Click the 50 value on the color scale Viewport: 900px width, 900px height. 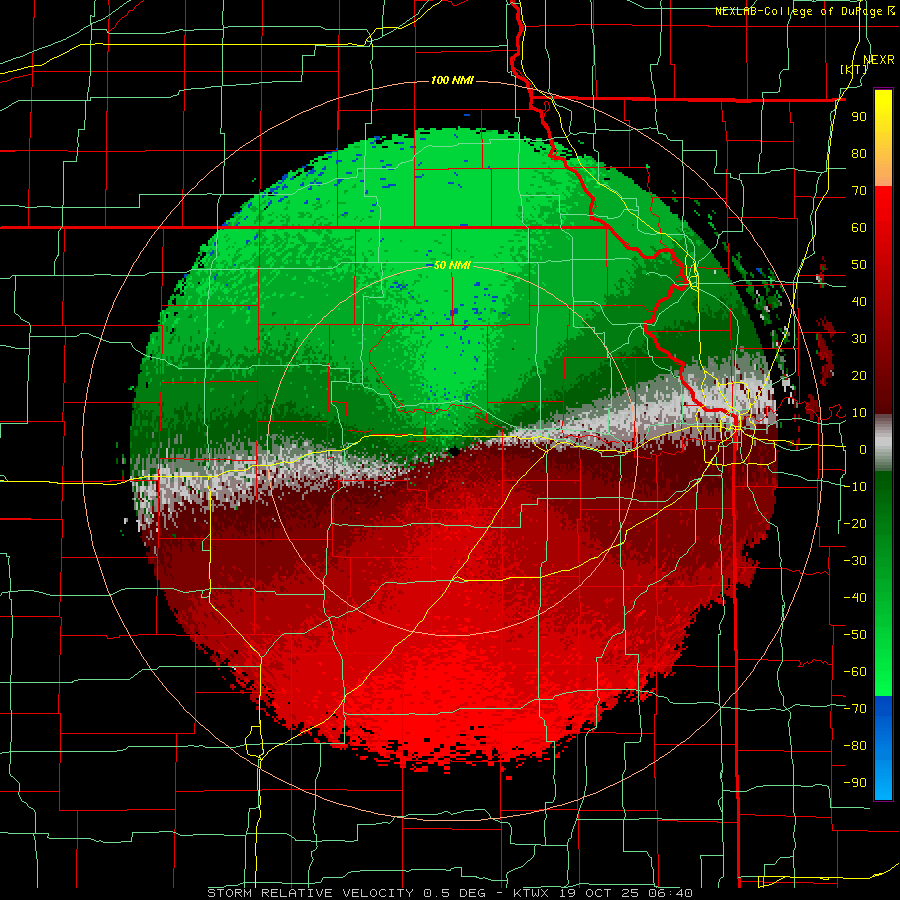[x=859, y=265]
